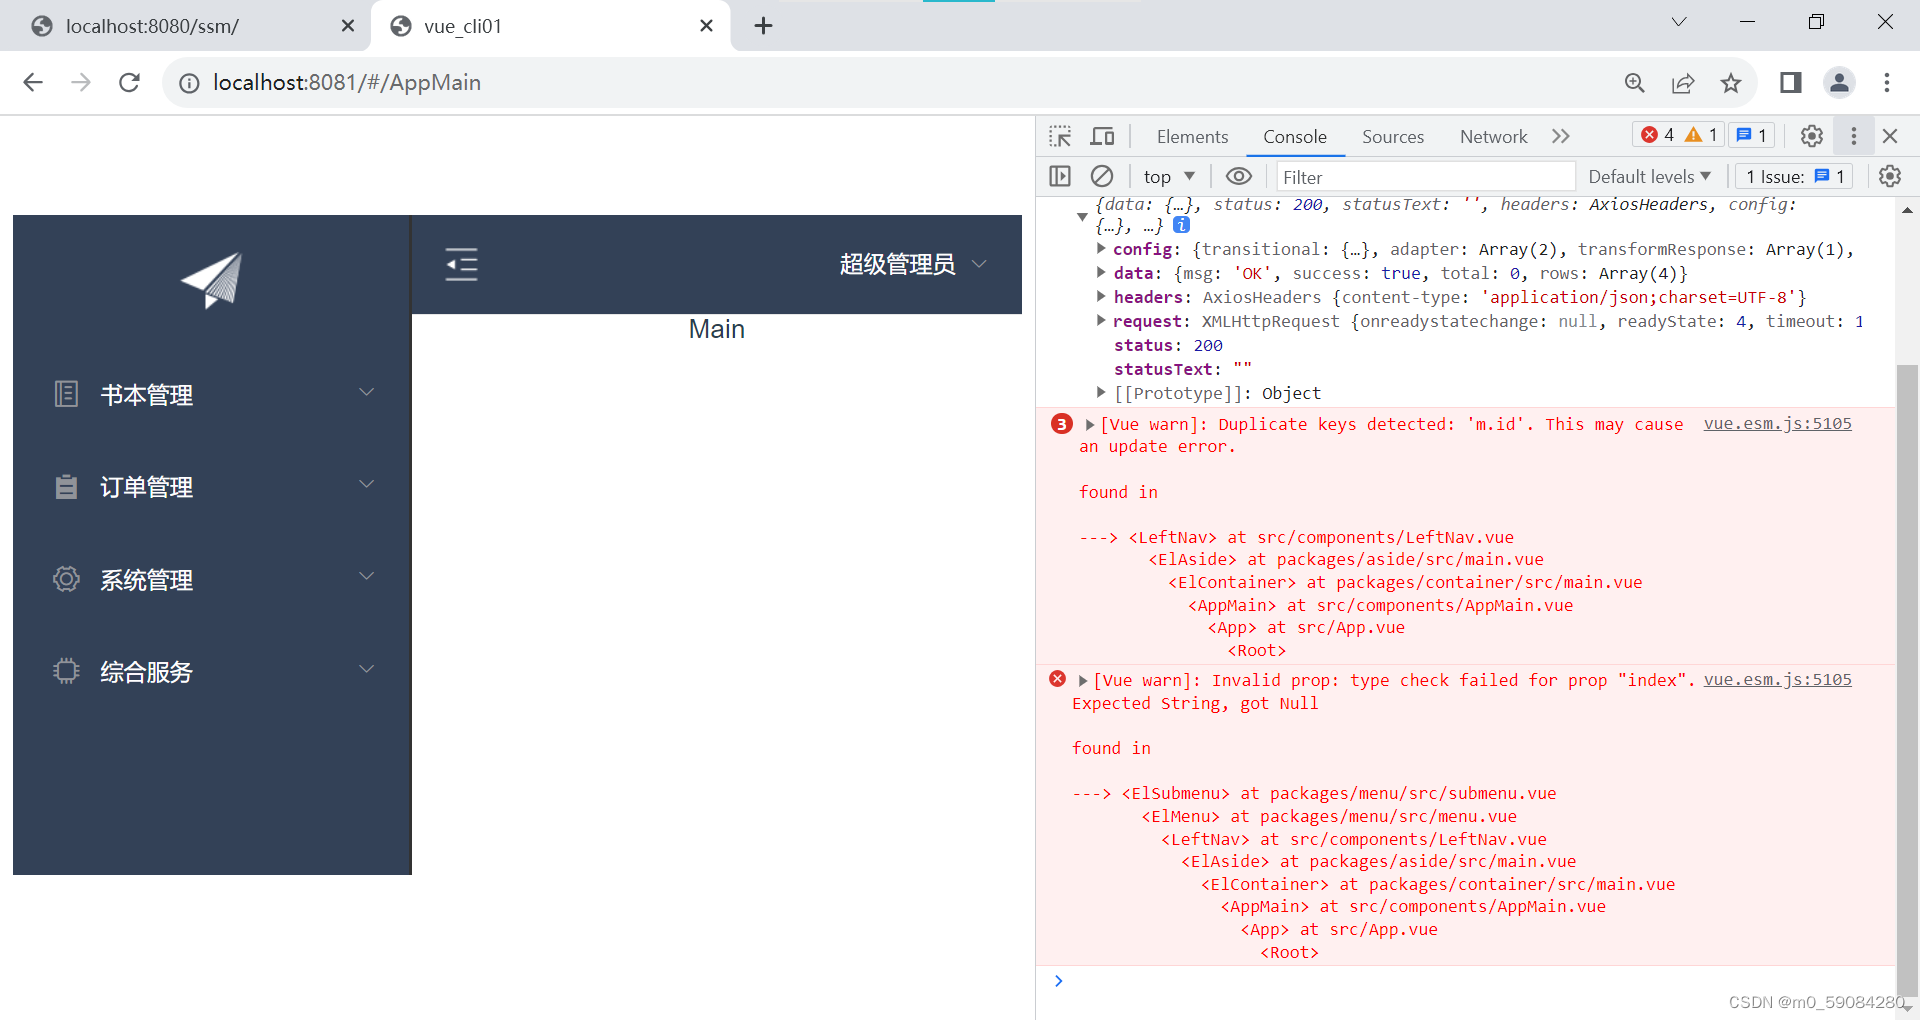
Task: Toggle the device emulation toolbar in DevTools
Action: (1101, 136)
